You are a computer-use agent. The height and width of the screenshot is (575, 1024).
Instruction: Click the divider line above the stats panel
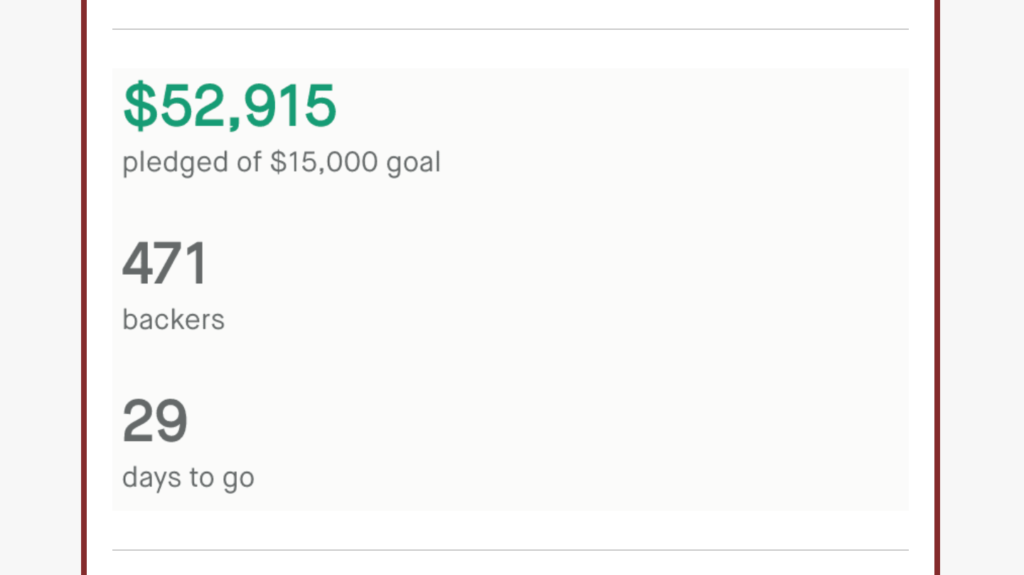pos(510,29)
